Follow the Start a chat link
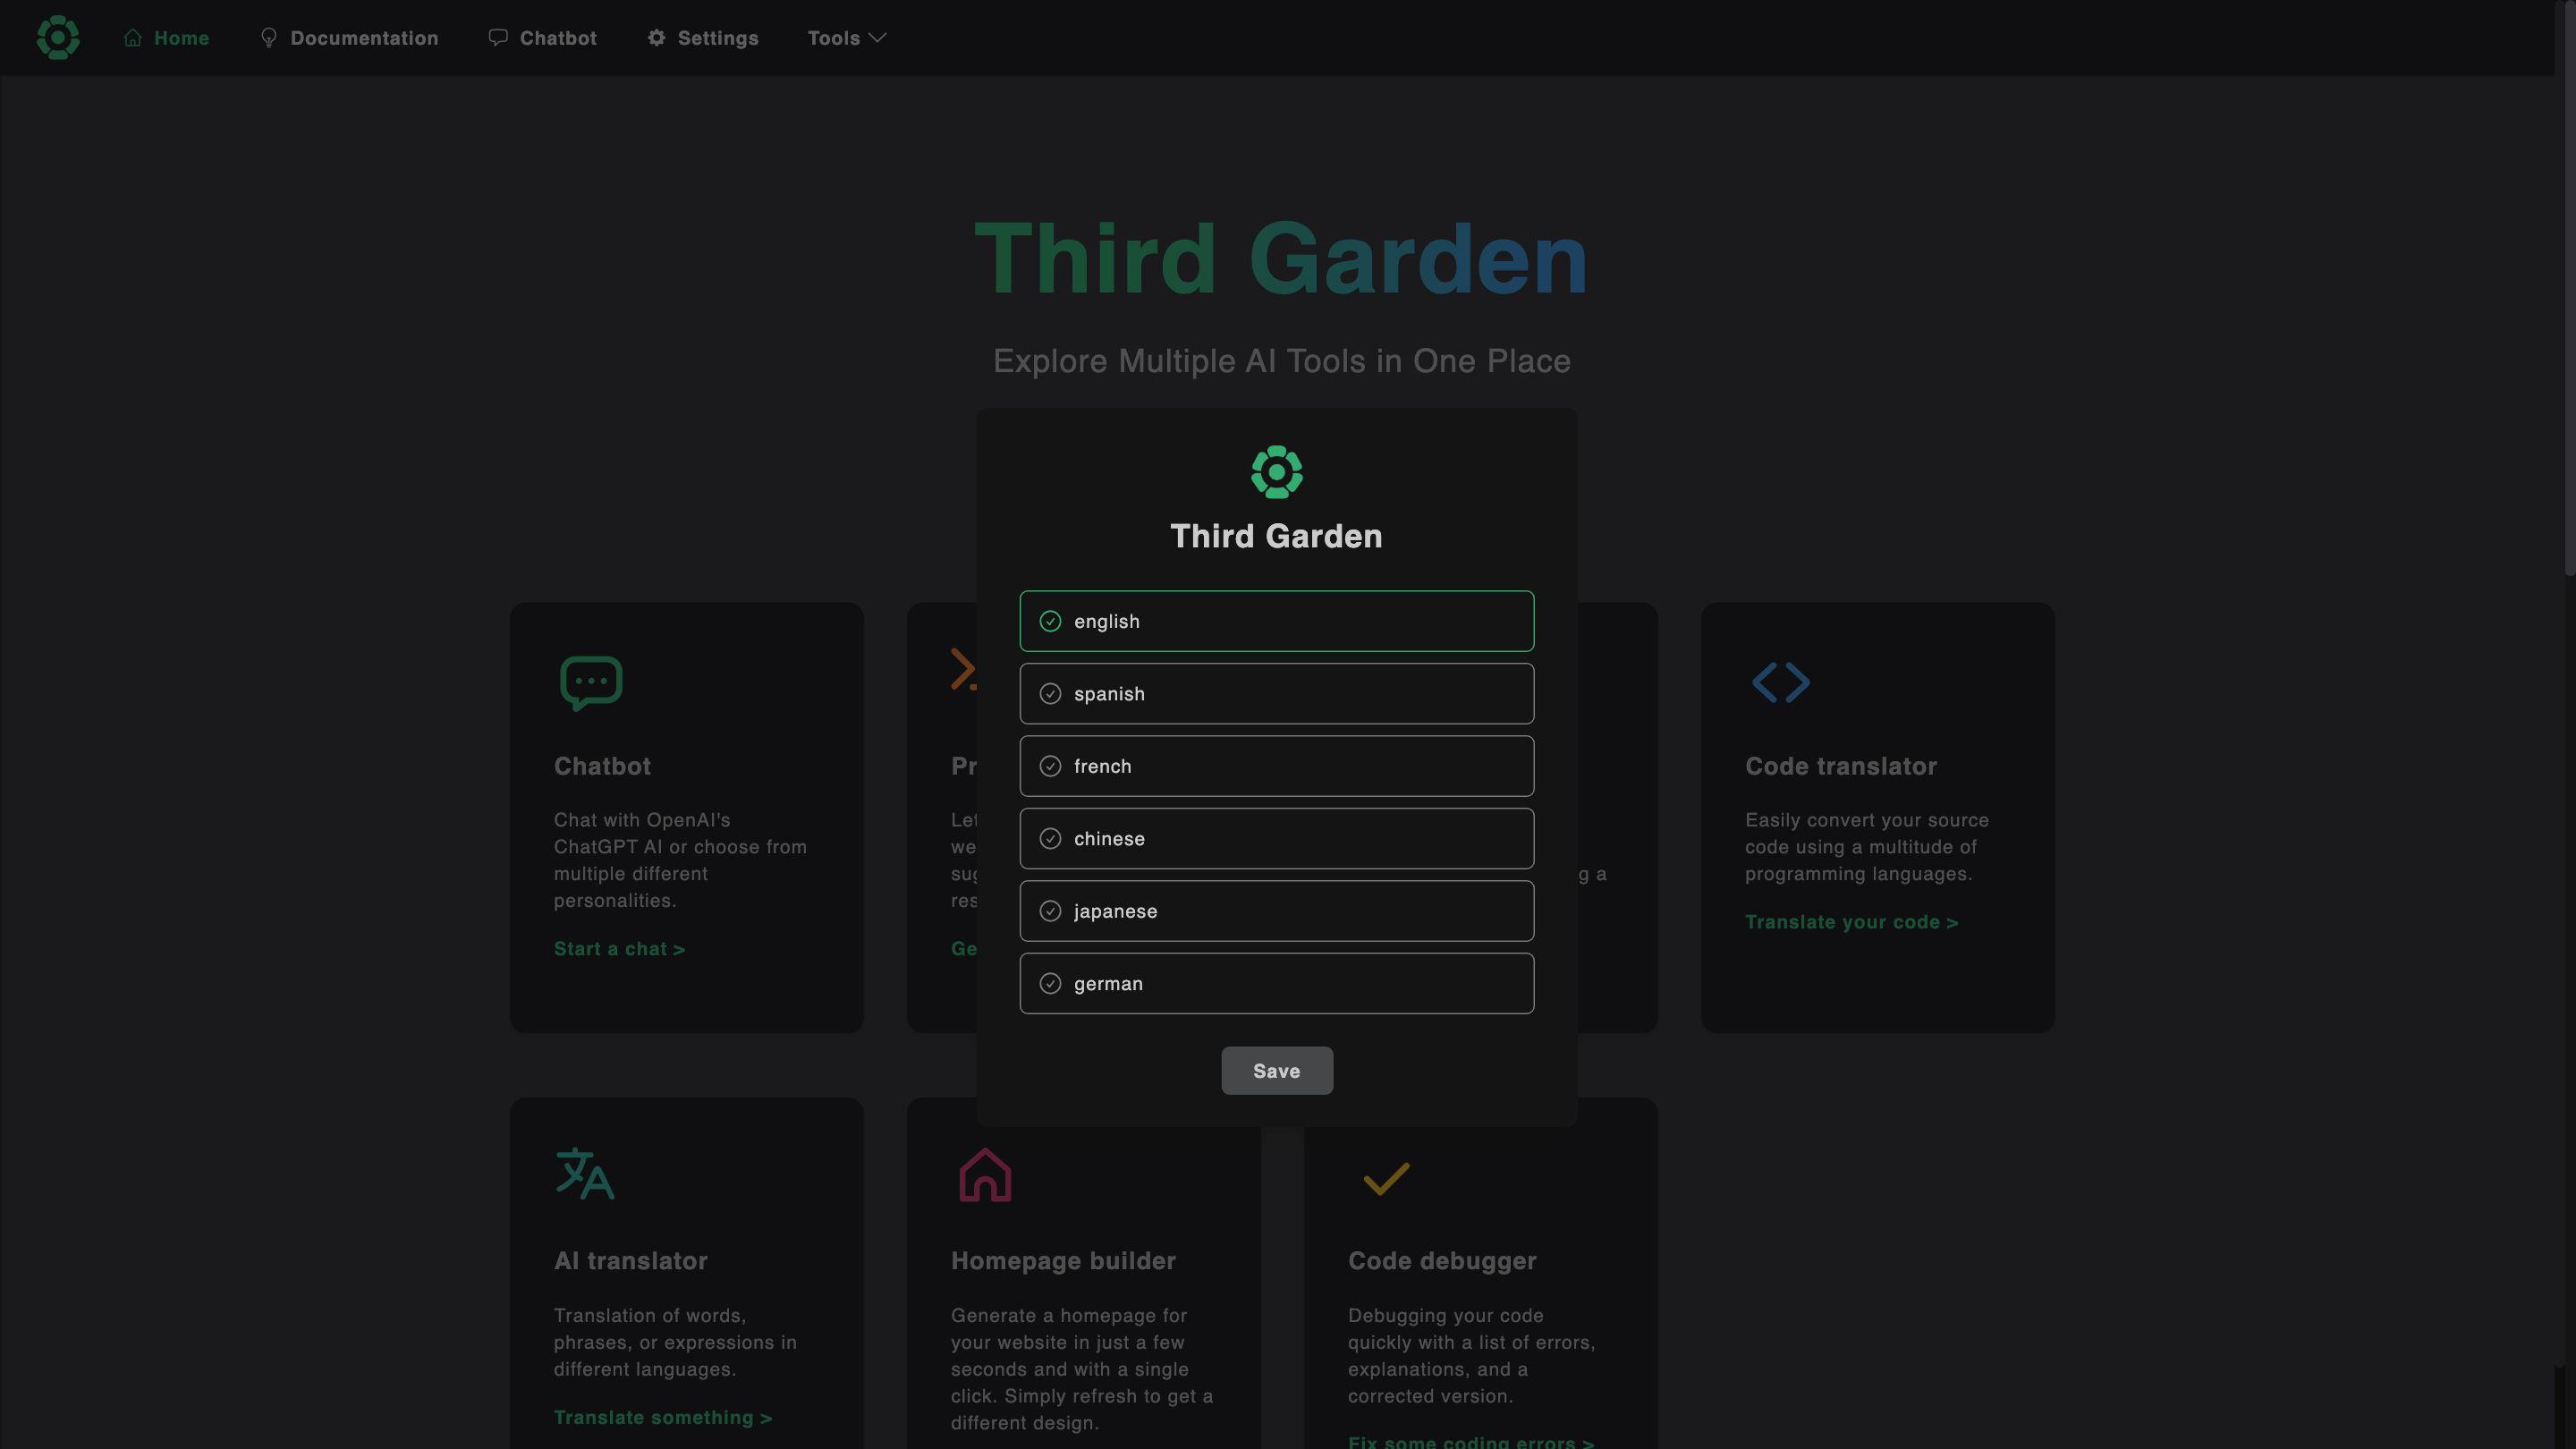 point(618,948)
